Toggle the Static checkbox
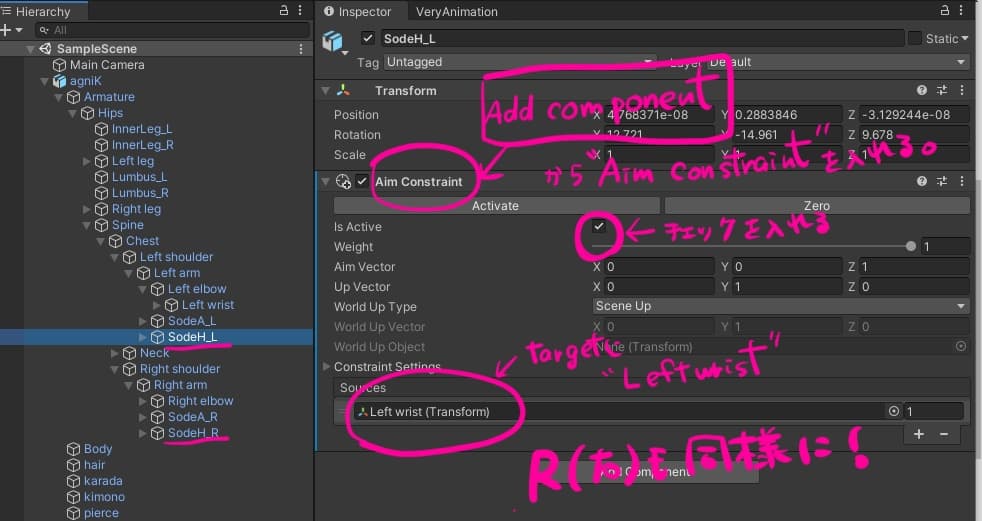 [915, 38]
